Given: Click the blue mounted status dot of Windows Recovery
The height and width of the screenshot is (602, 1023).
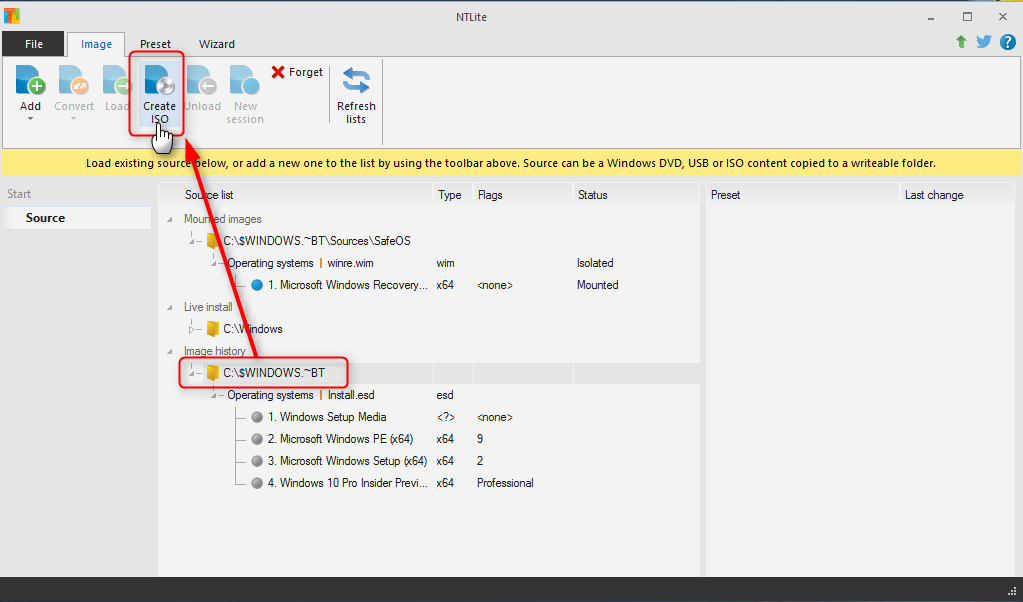Looking at the screenshot, I should tap(257, 285).
